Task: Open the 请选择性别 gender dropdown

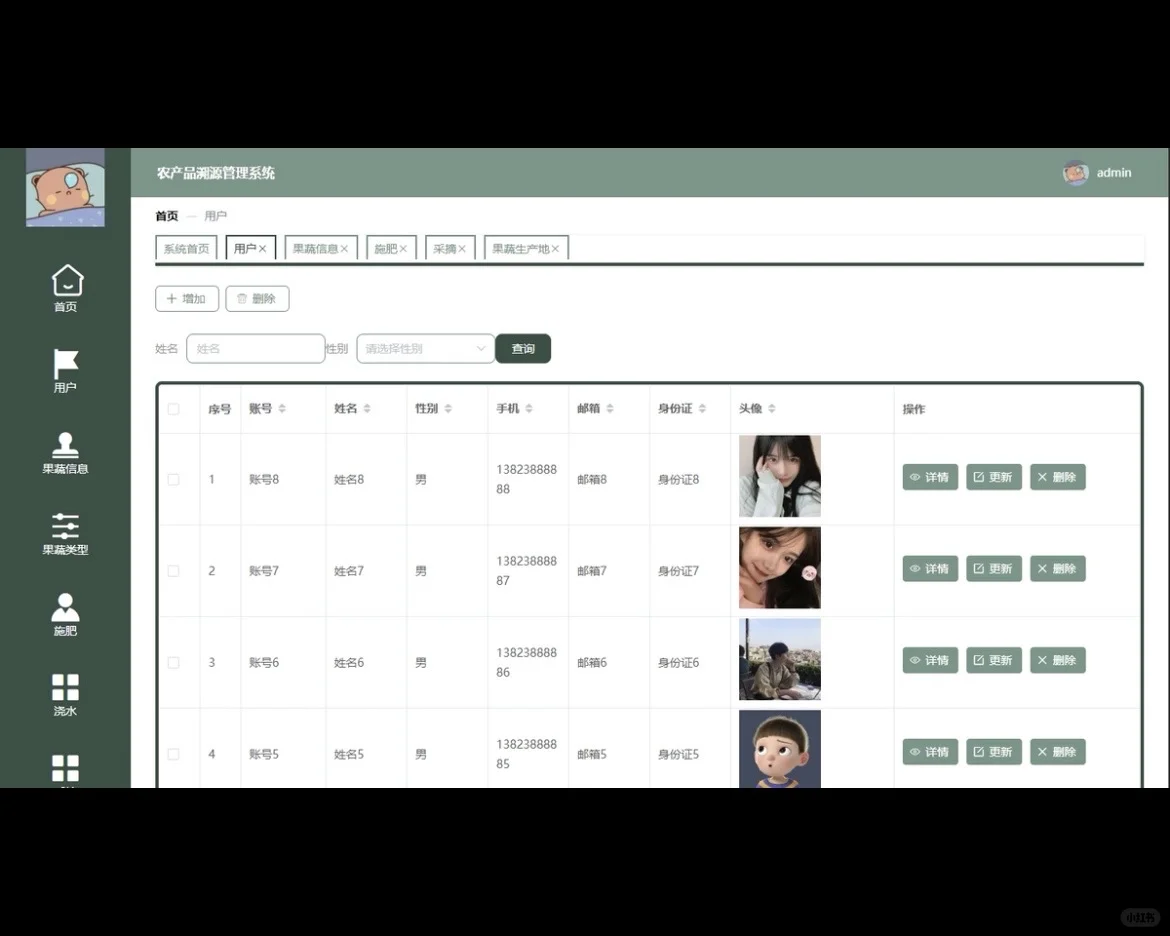Action: pyautogui.click(x=425, y=349)
